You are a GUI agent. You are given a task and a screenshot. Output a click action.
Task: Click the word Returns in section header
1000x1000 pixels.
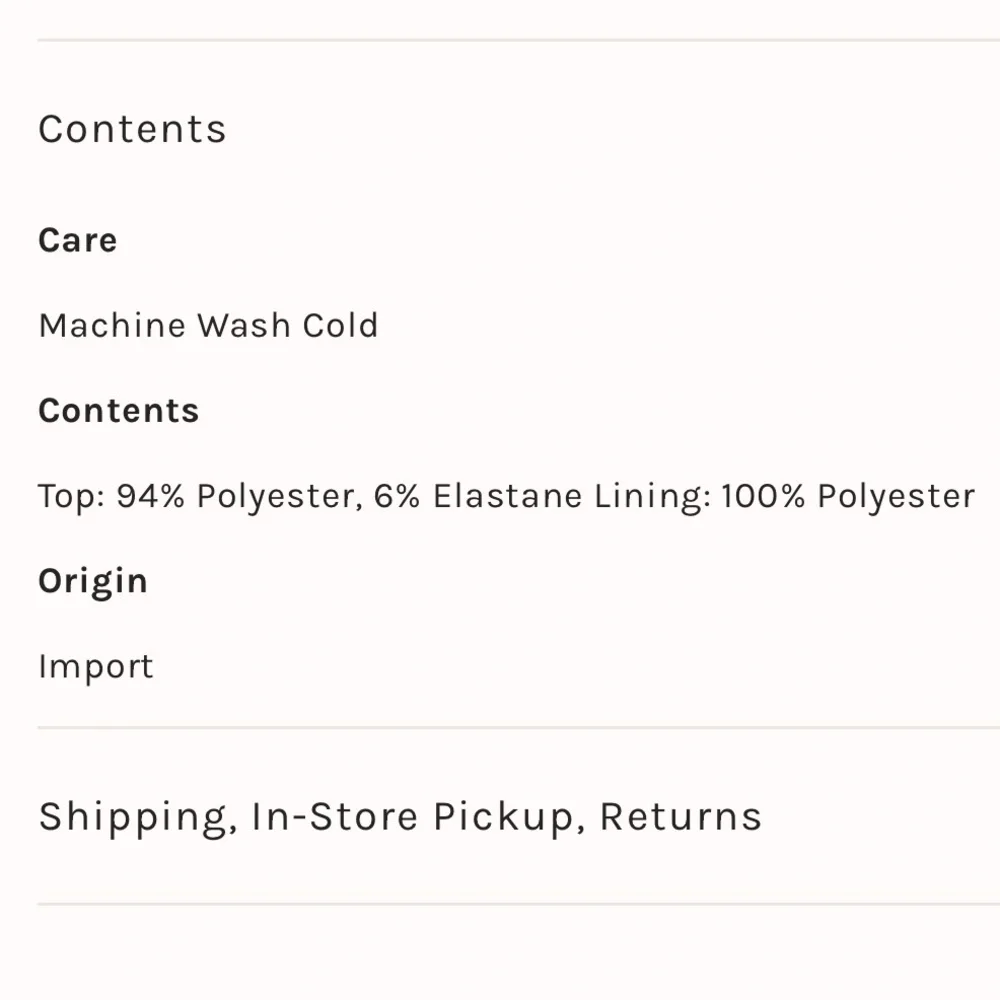tap(680, 817)
